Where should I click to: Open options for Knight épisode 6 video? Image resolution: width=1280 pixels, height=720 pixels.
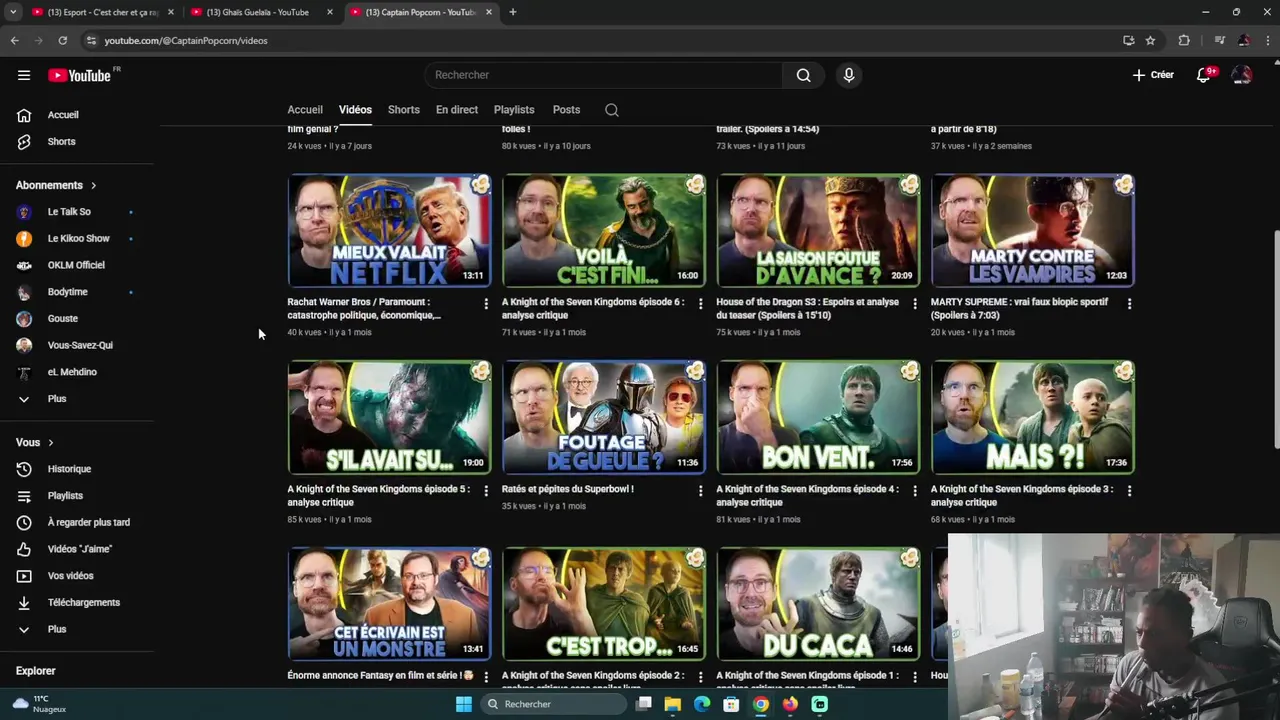(700, 303)
